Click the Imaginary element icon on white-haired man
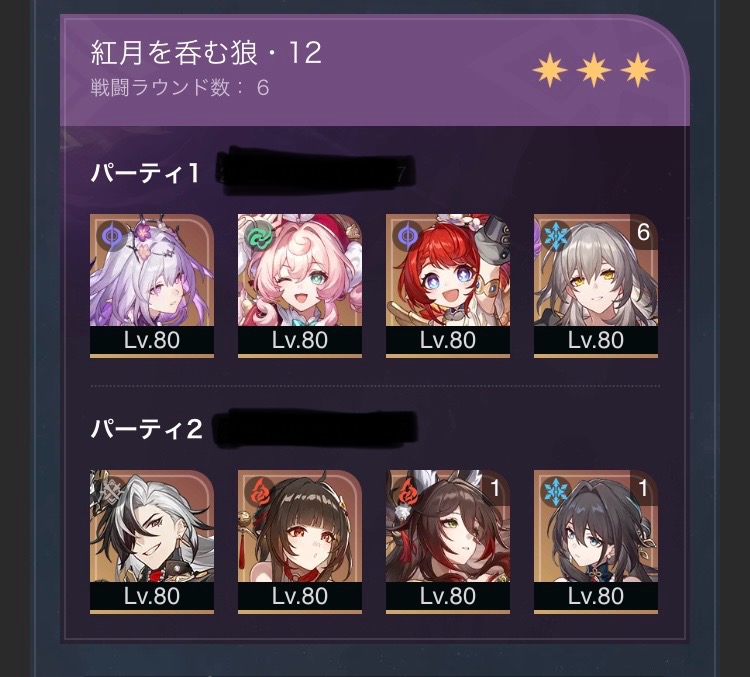The image size is (750, 677). tap(111, 491)
